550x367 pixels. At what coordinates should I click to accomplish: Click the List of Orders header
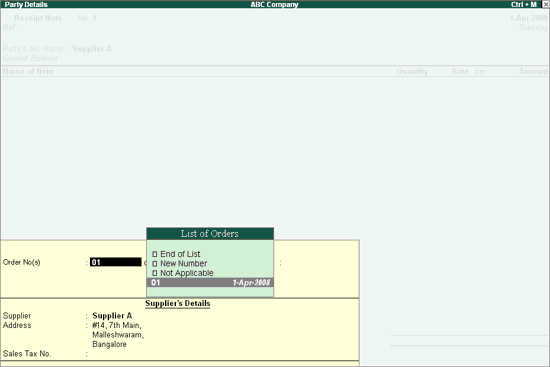point(210,234)
